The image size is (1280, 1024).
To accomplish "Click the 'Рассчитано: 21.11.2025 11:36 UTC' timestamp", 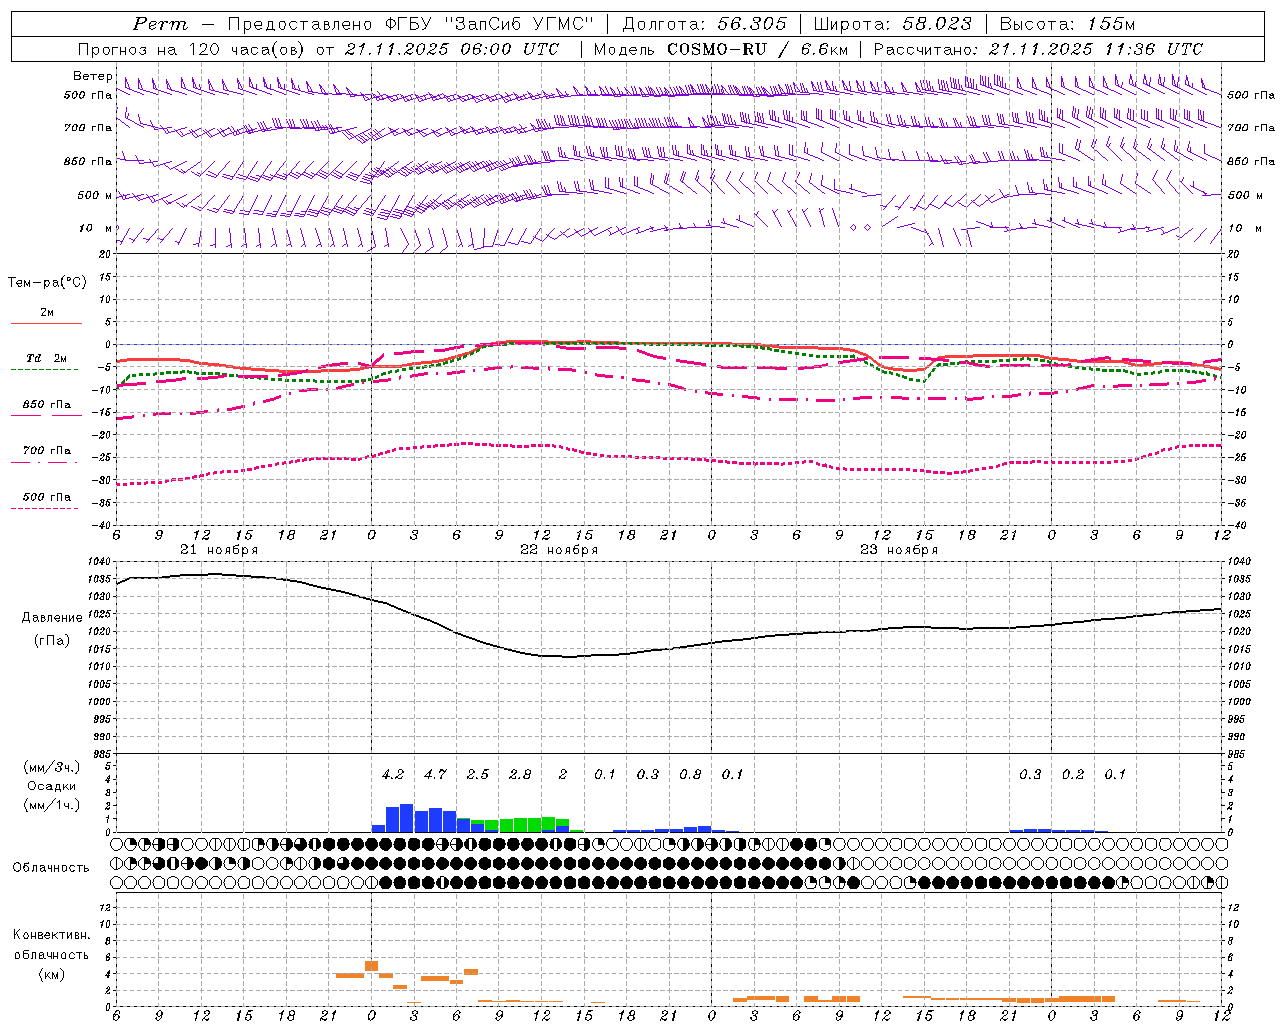I will pos(1038,49).
